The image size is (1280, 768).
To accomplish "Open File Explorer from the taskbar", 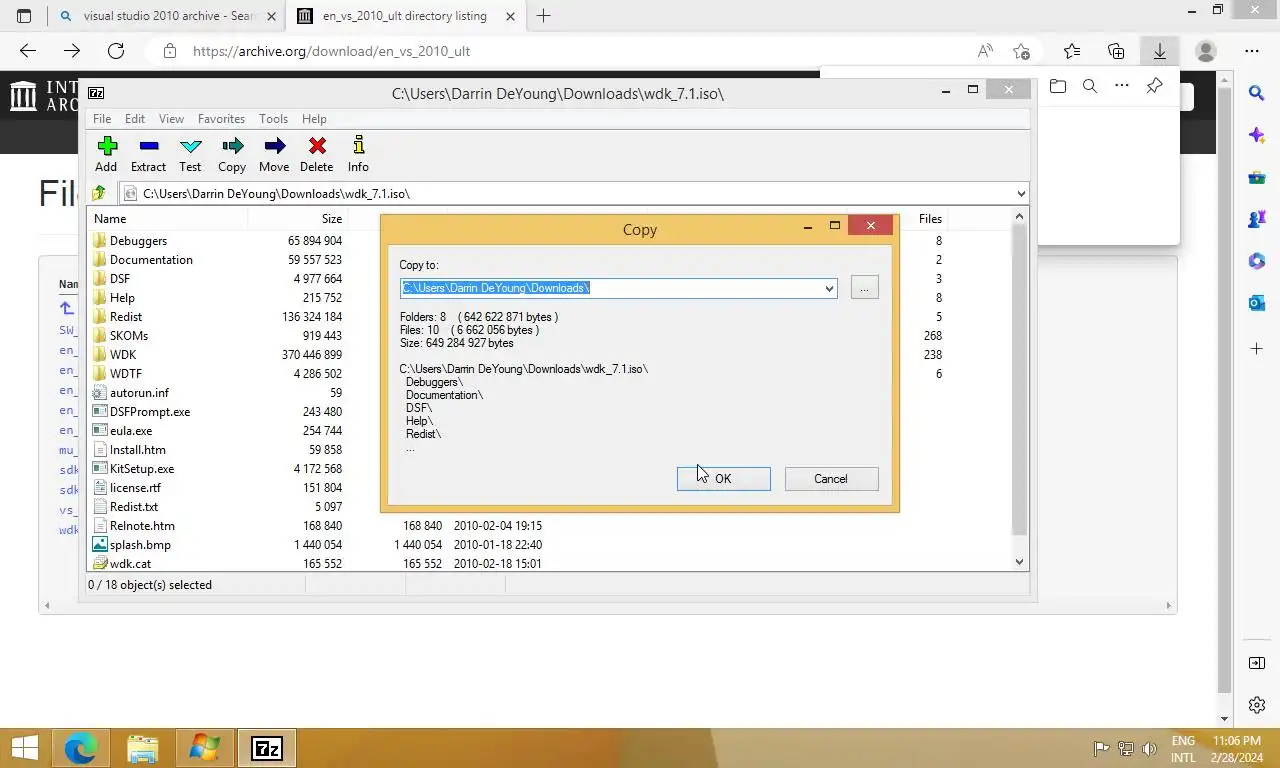I will tap(143, 748).
